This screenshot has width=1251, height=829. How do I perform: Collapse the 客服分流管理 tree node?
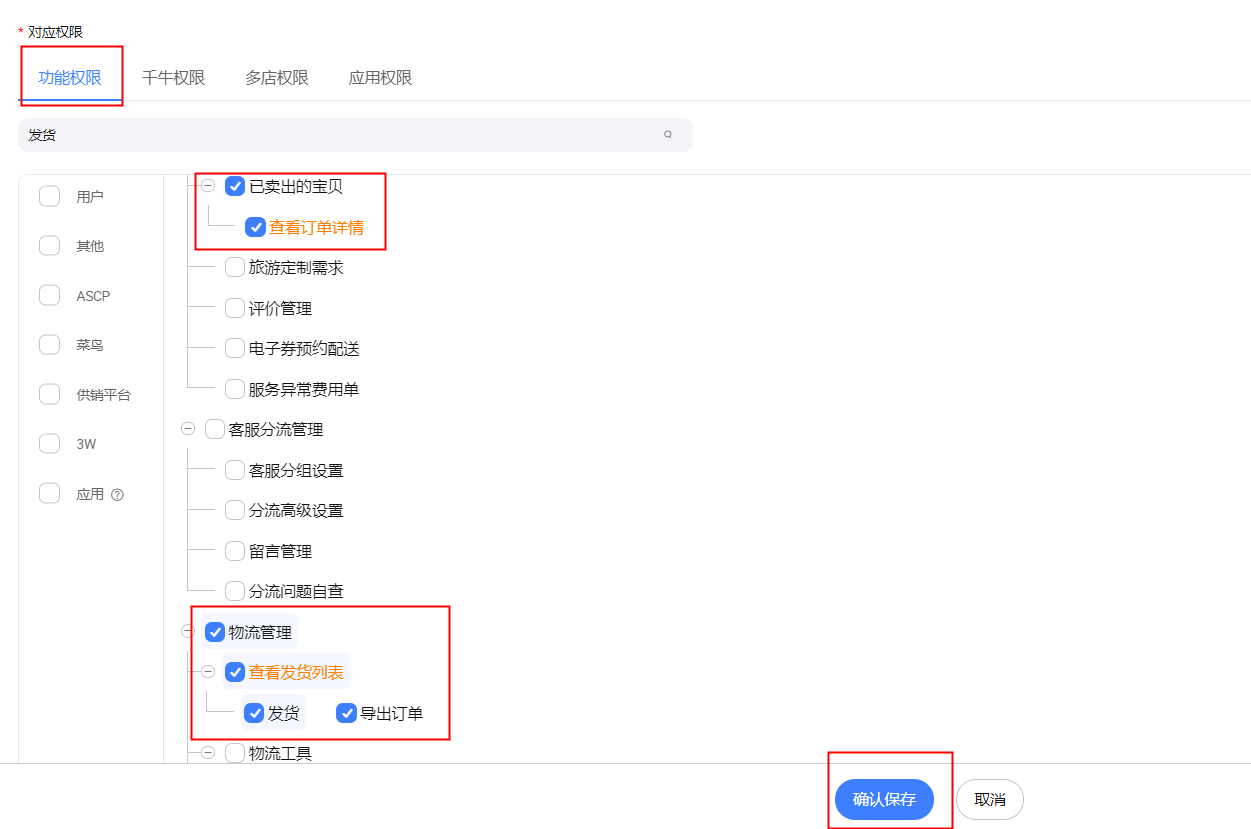188,429
